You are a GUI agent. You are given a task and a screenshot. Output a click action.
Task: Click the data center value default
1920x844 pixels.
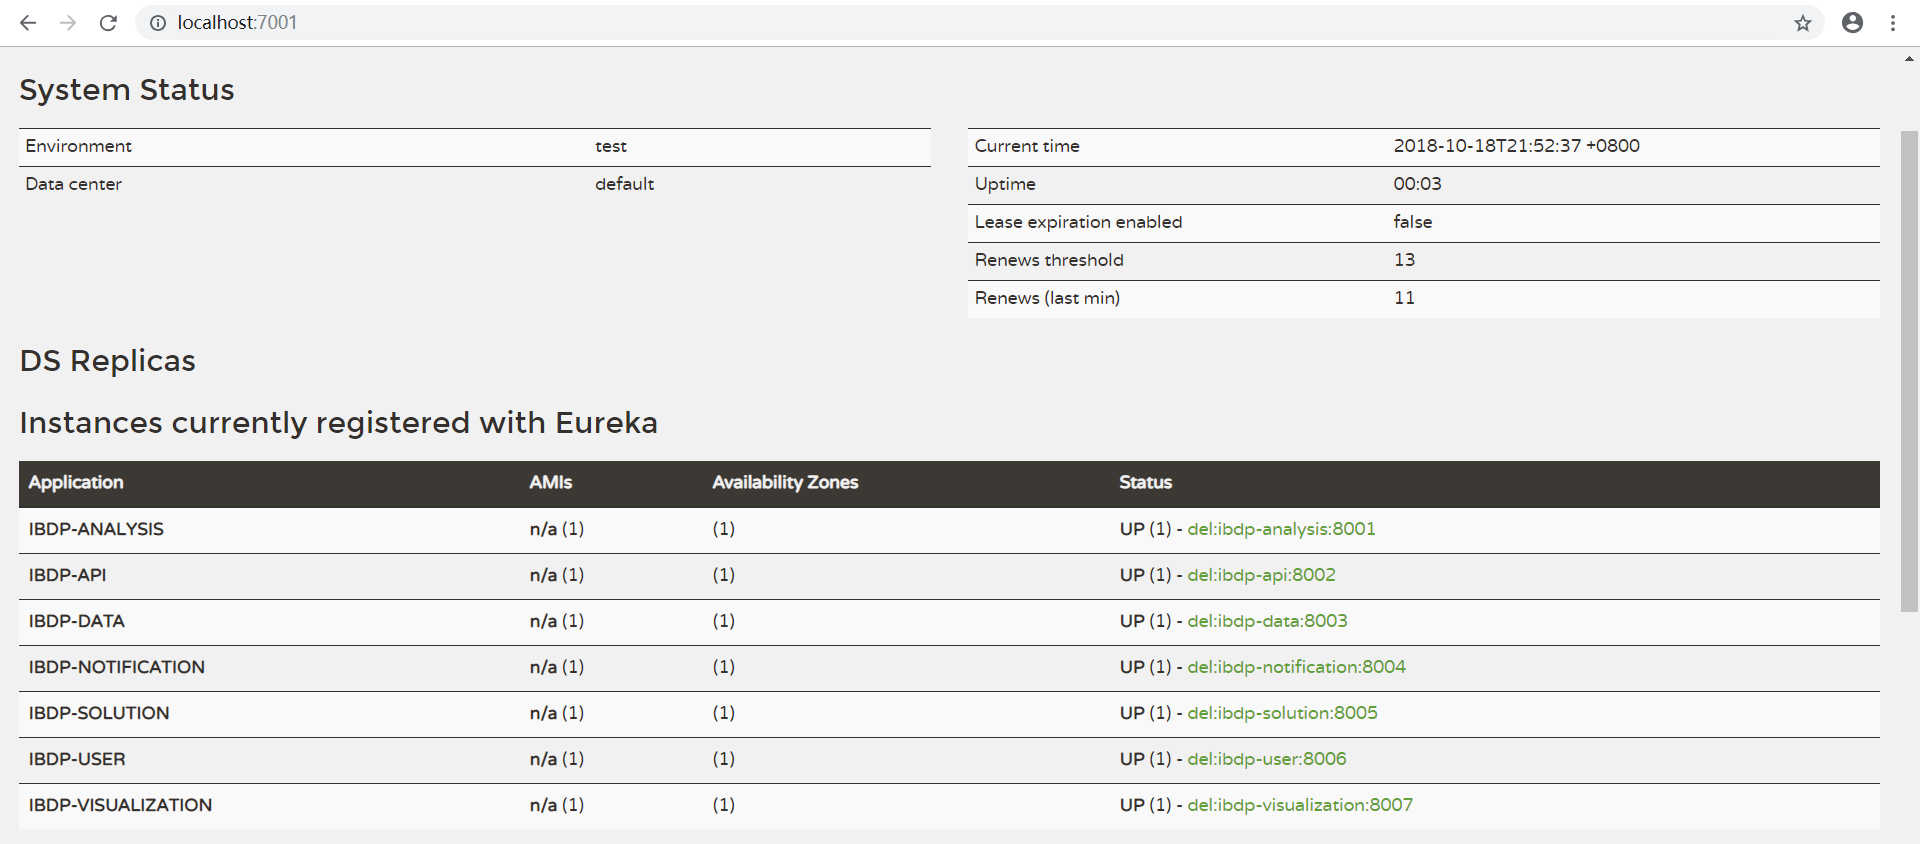point(625,184)
